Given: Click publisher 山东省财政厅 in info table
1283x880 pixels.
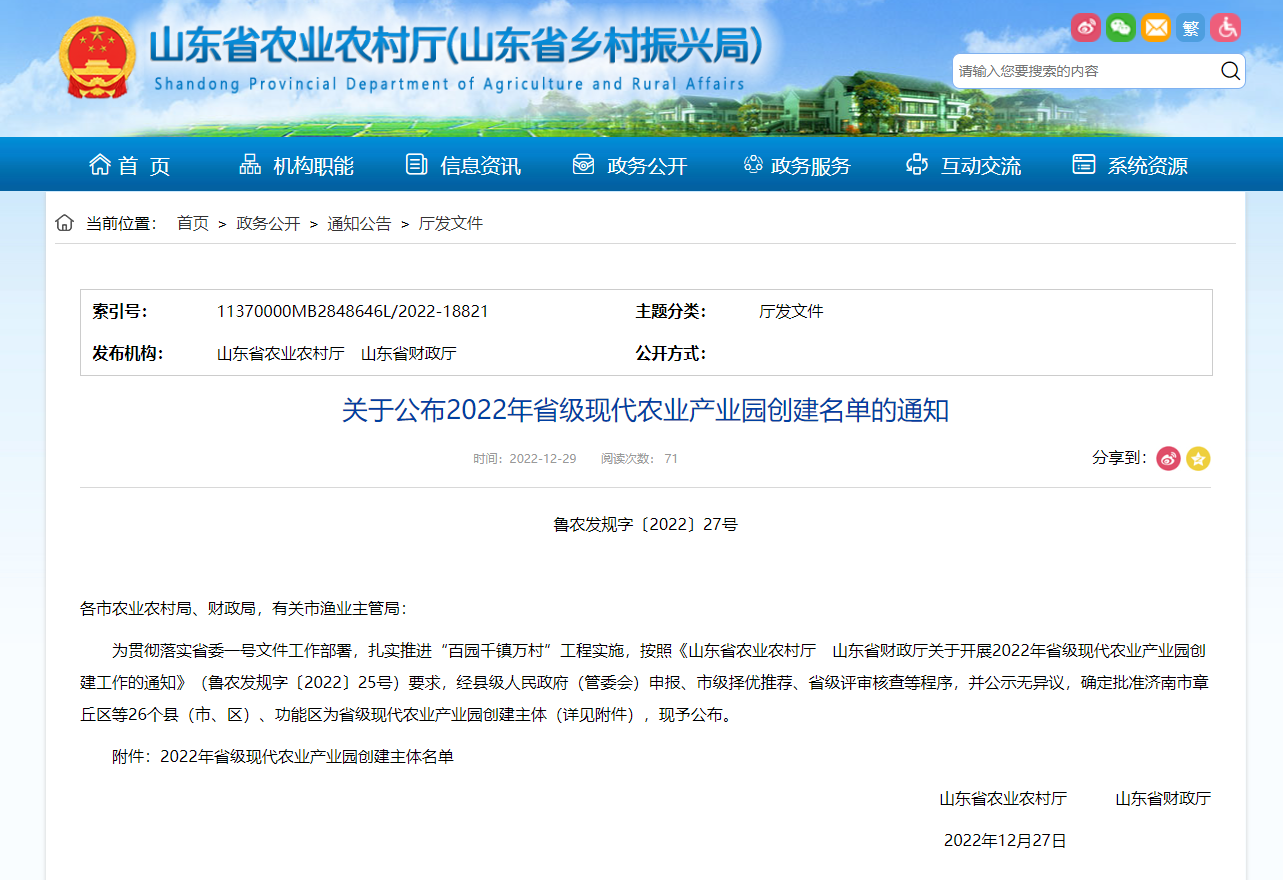Looking at the screenshot, I should coord(409,353).
